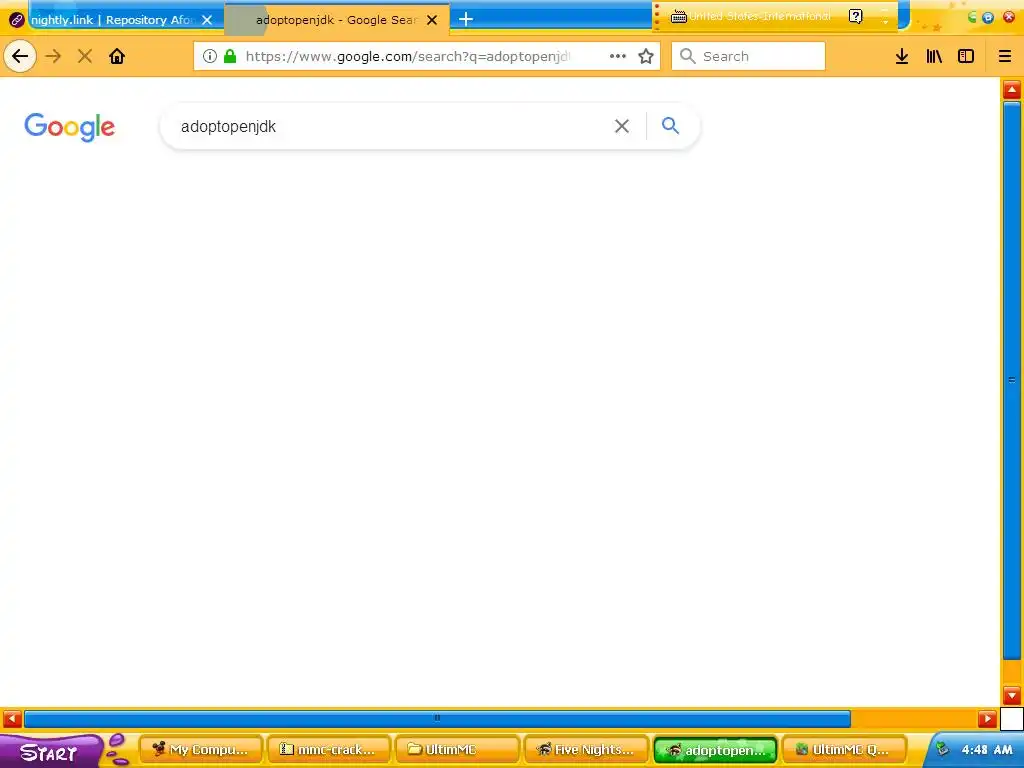1024x768 pixels.
Task: Select the adoptopenjdk Google Search tab
Action: point(336,20)
